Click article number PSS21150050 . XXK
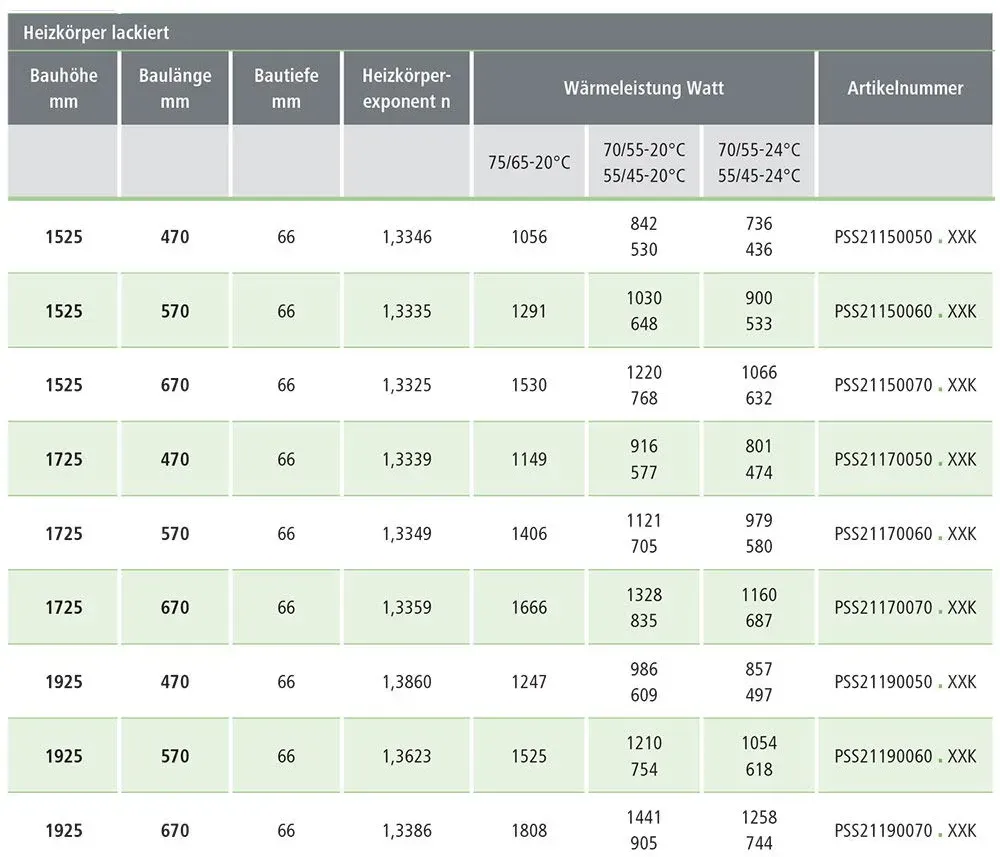The height and width of the screenshot is (857, 1000). [905, 237]
